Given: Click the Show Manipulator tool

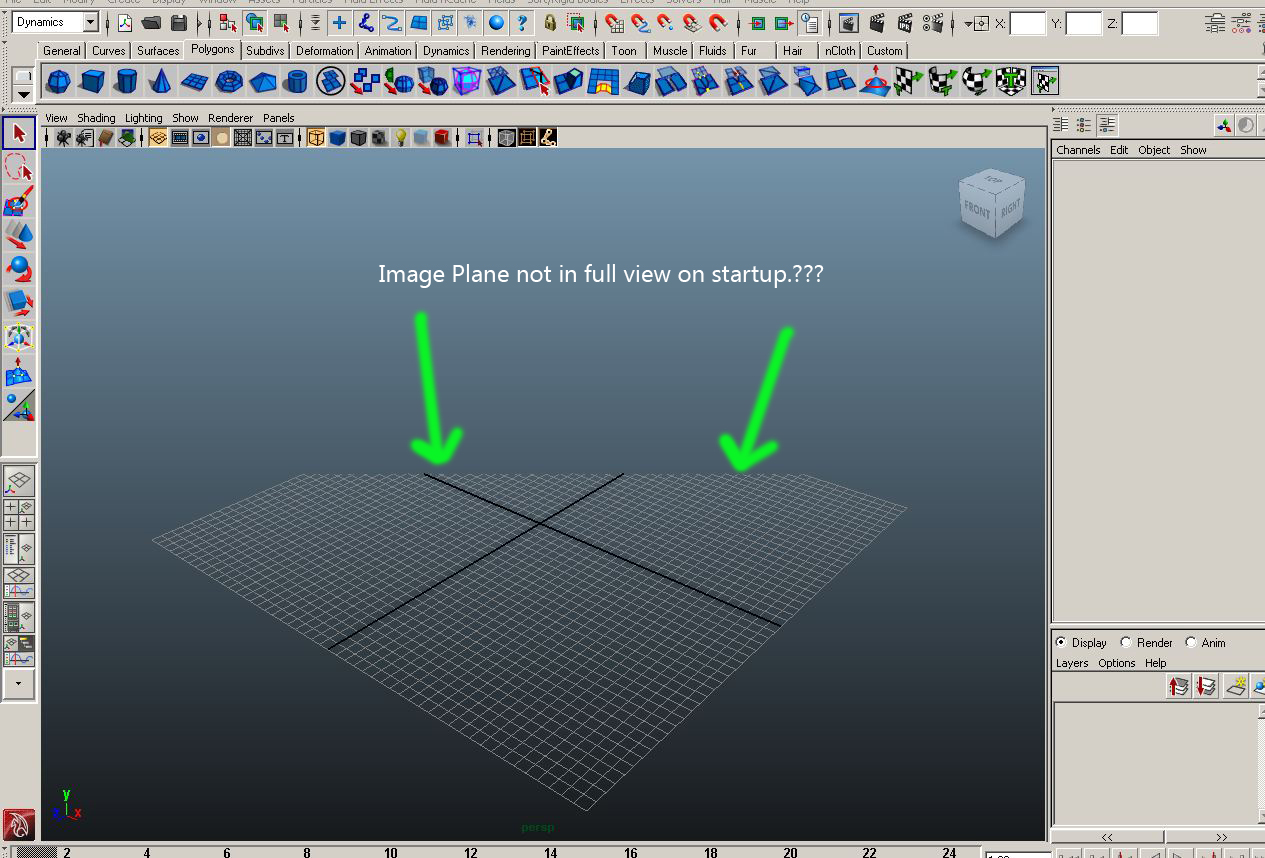Looking at the screenshot, I should point(19,405).
